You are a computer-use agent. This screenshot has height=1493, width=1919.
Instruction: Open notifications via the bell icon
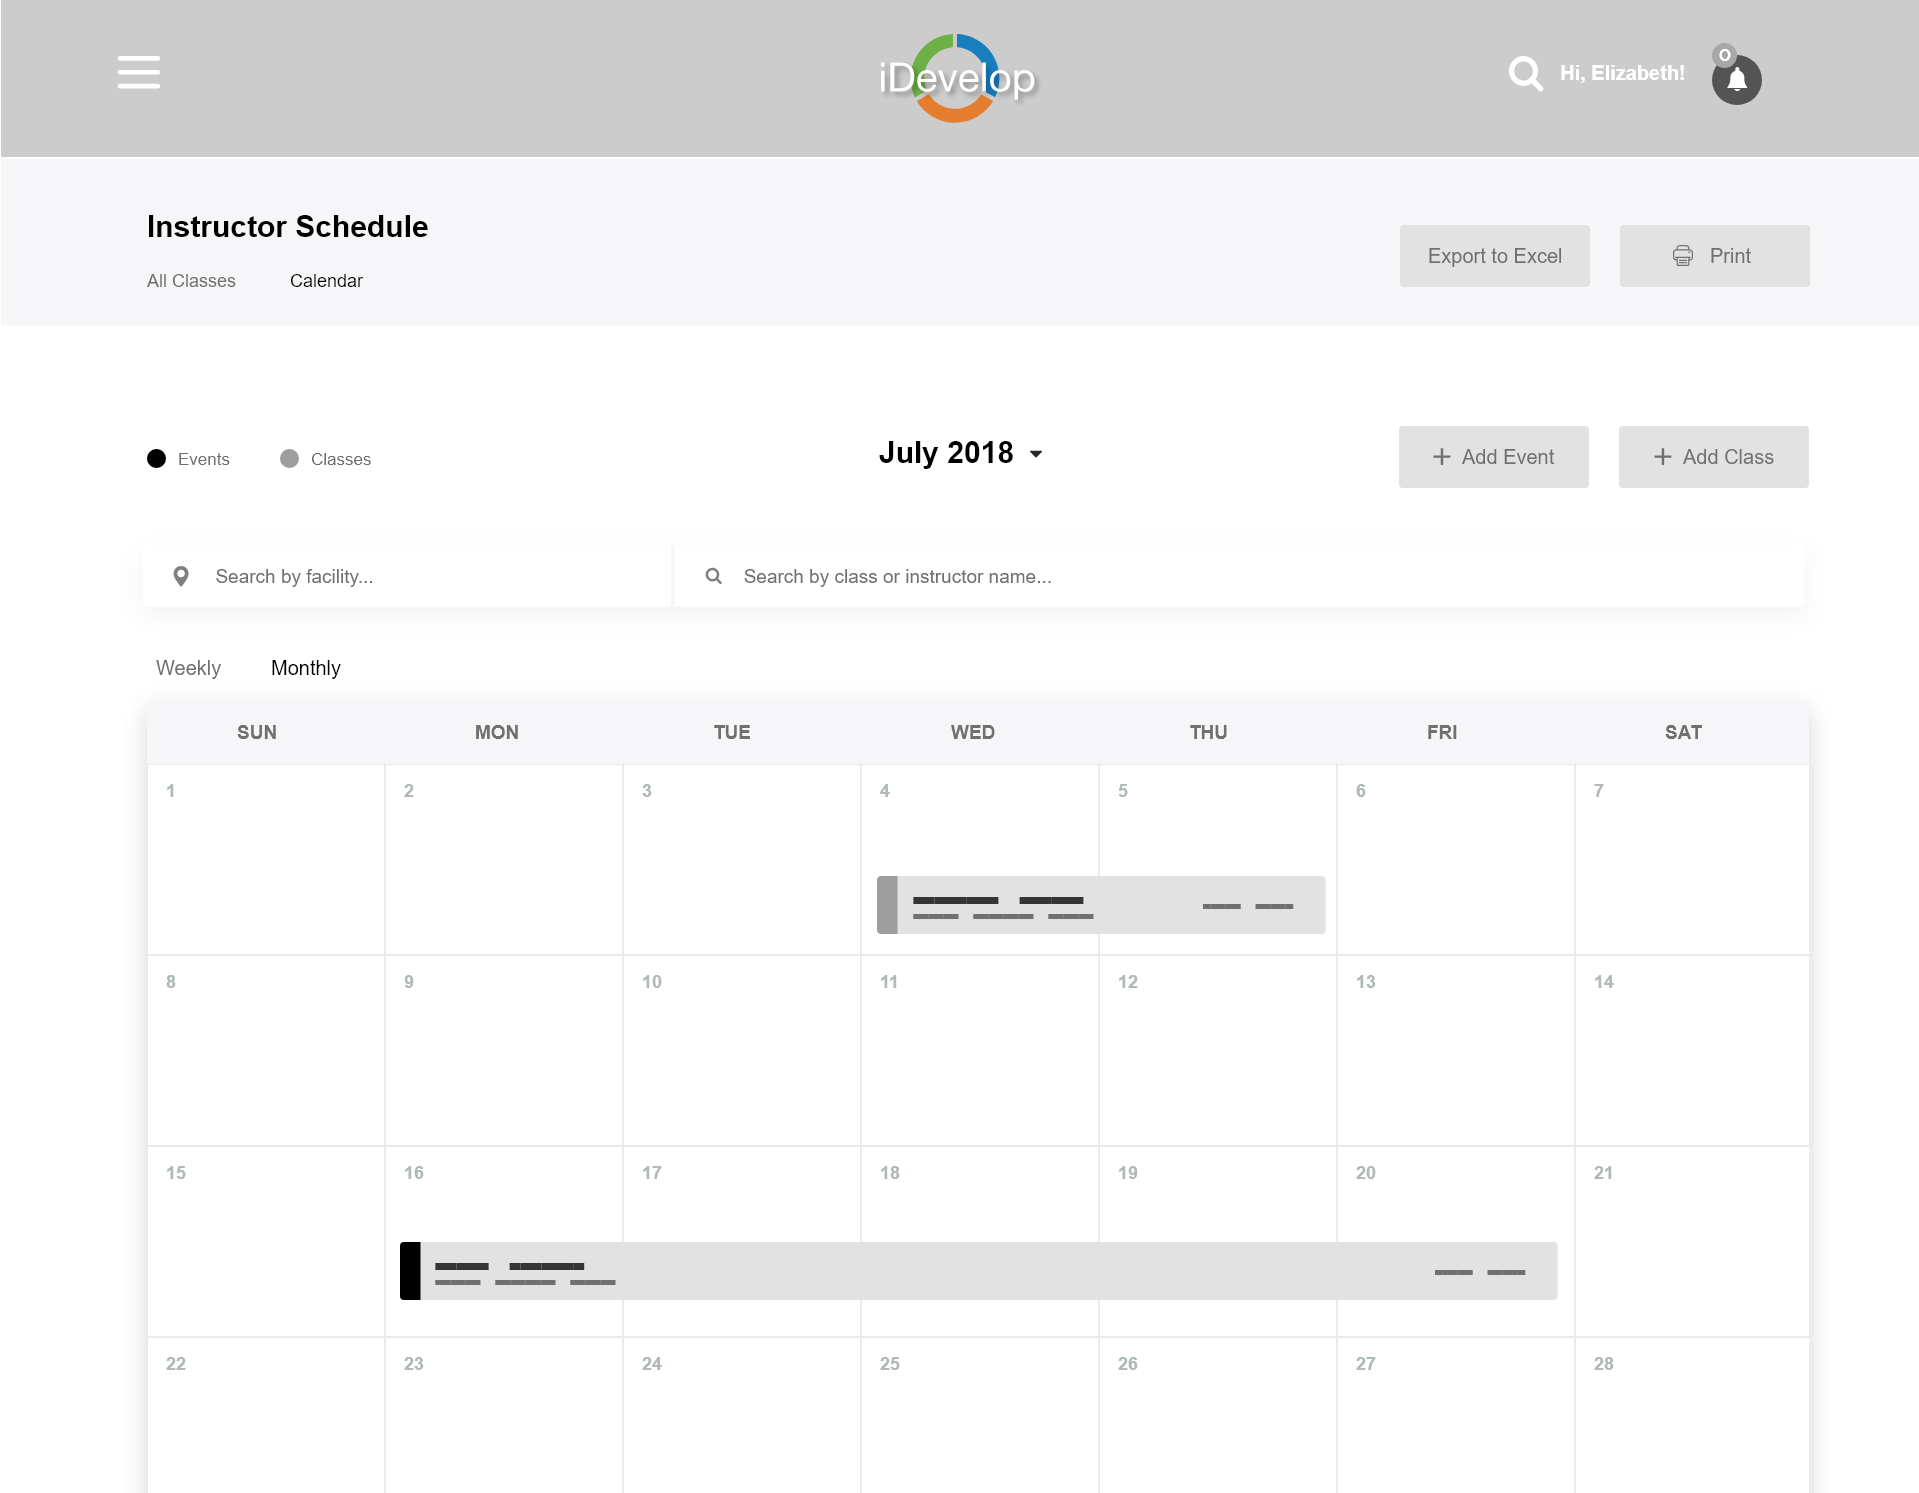click(x=1737, y=79)
